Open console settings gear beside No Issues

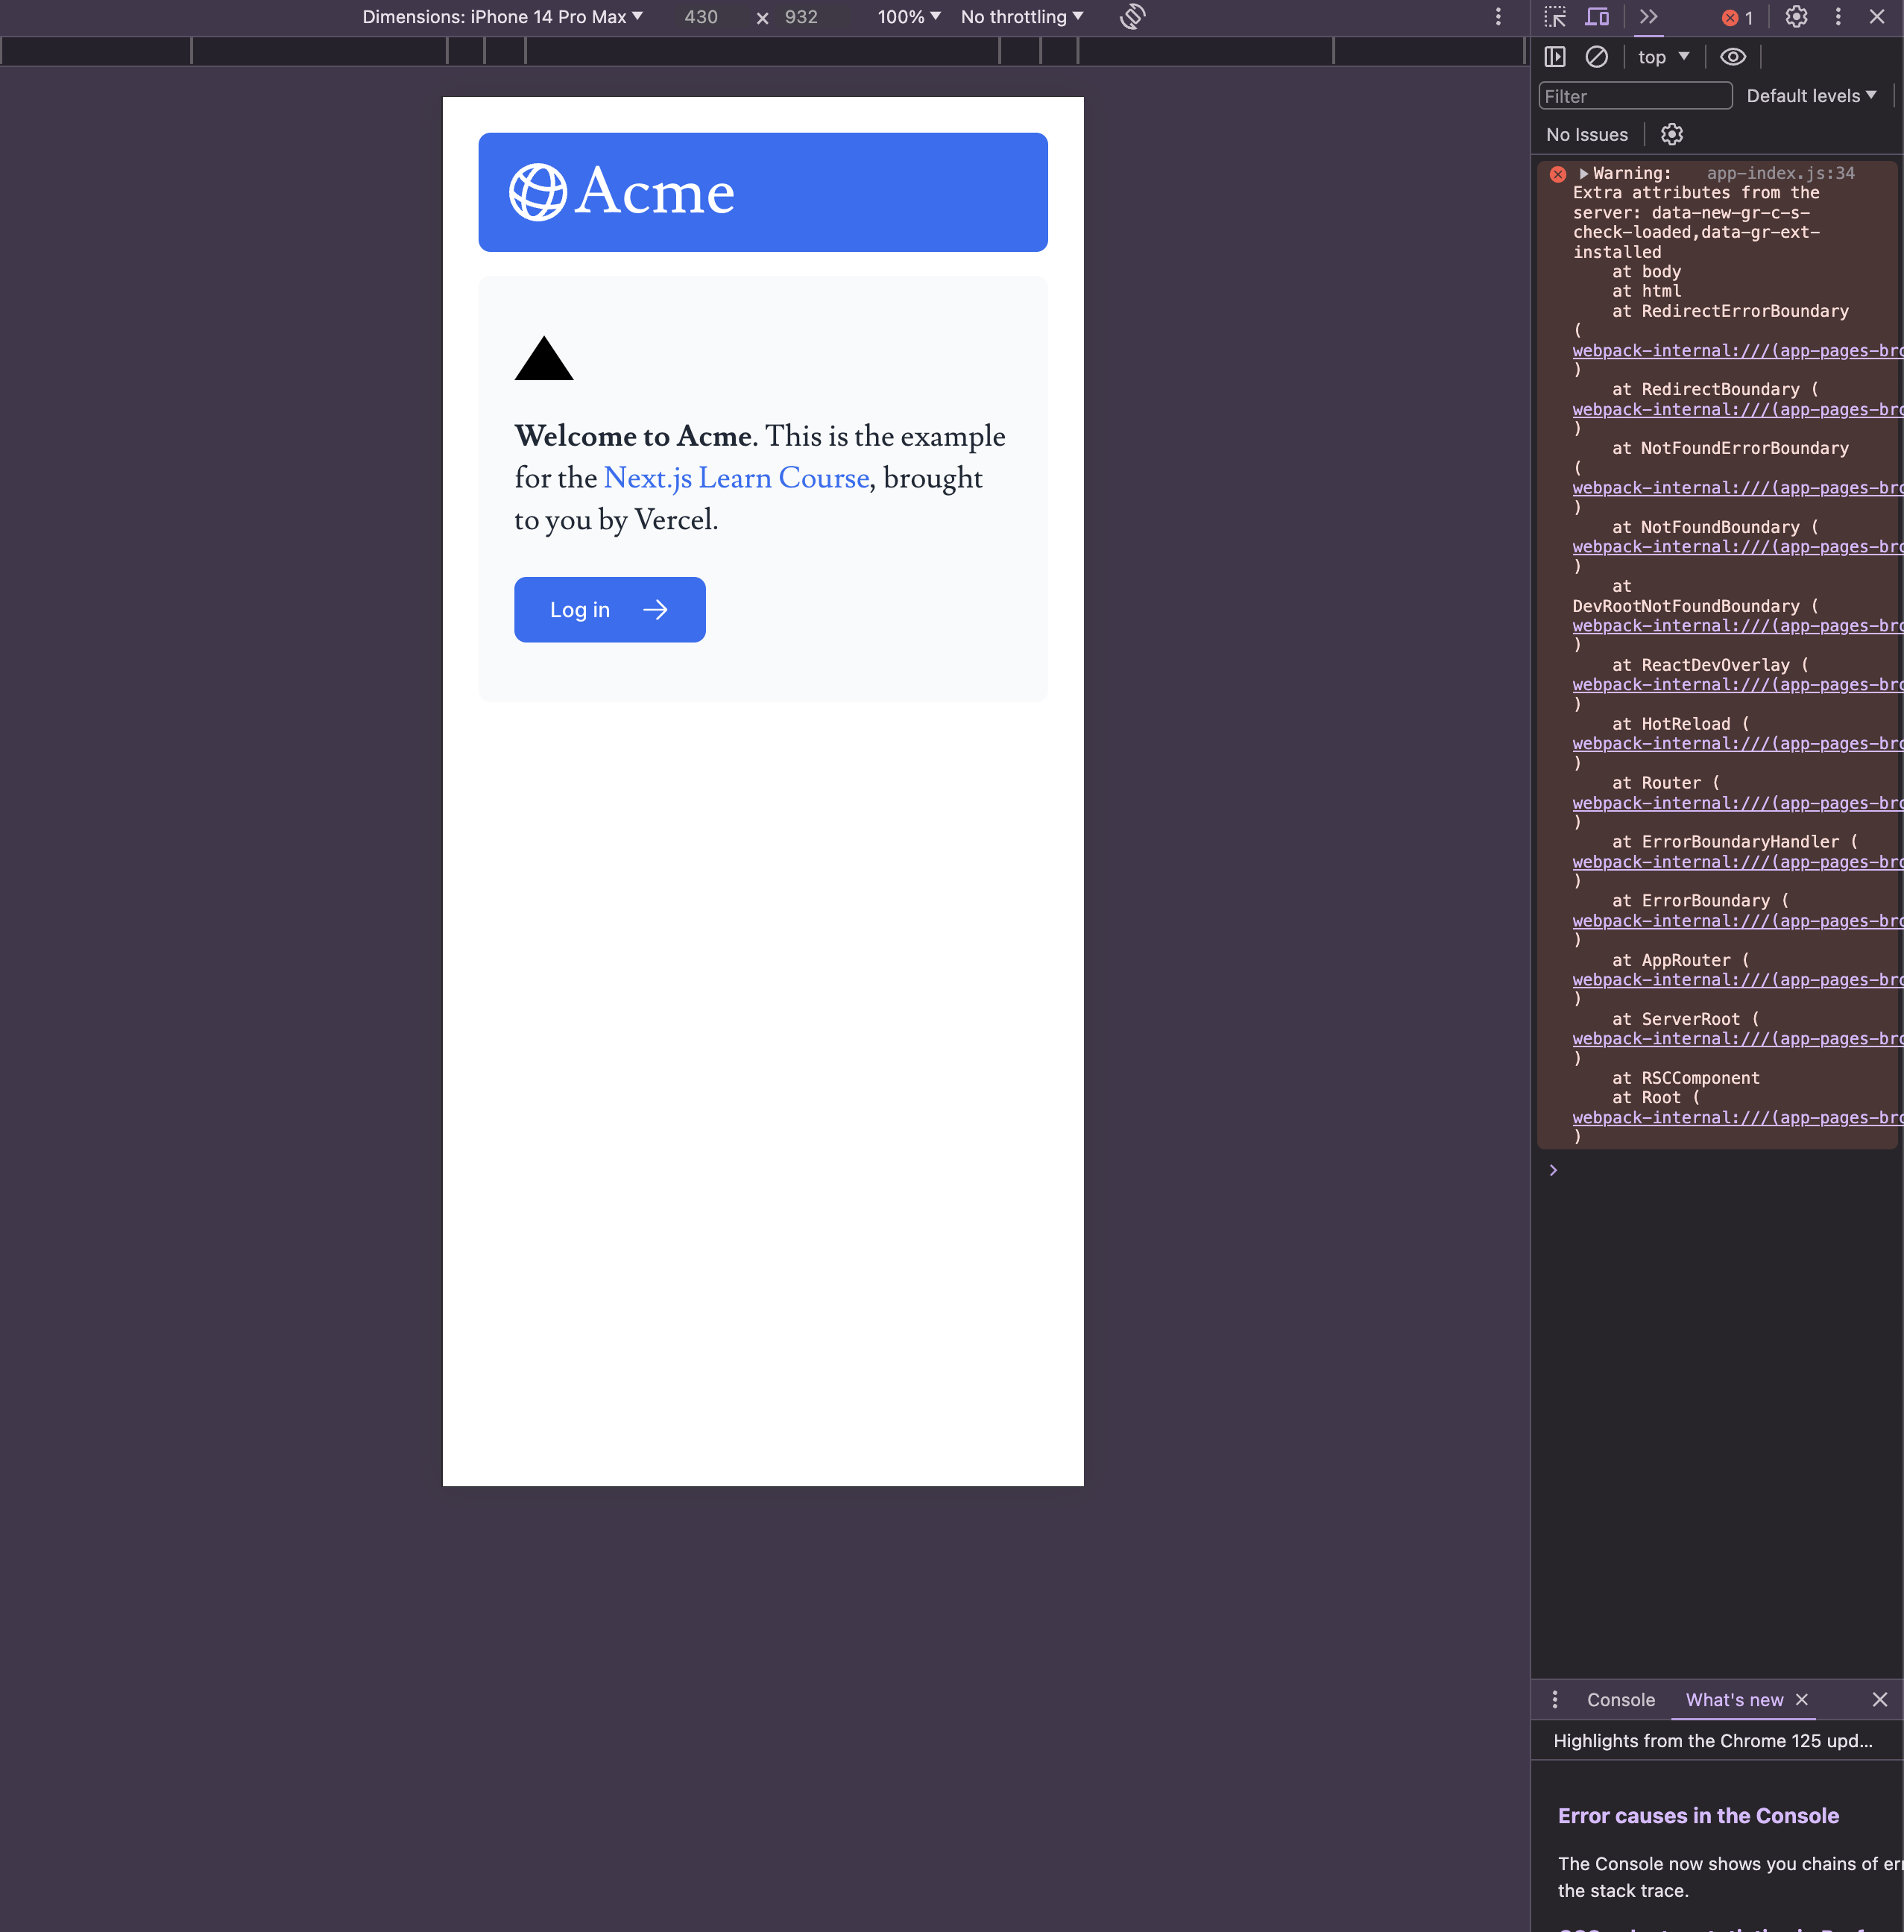point(1672,134)
